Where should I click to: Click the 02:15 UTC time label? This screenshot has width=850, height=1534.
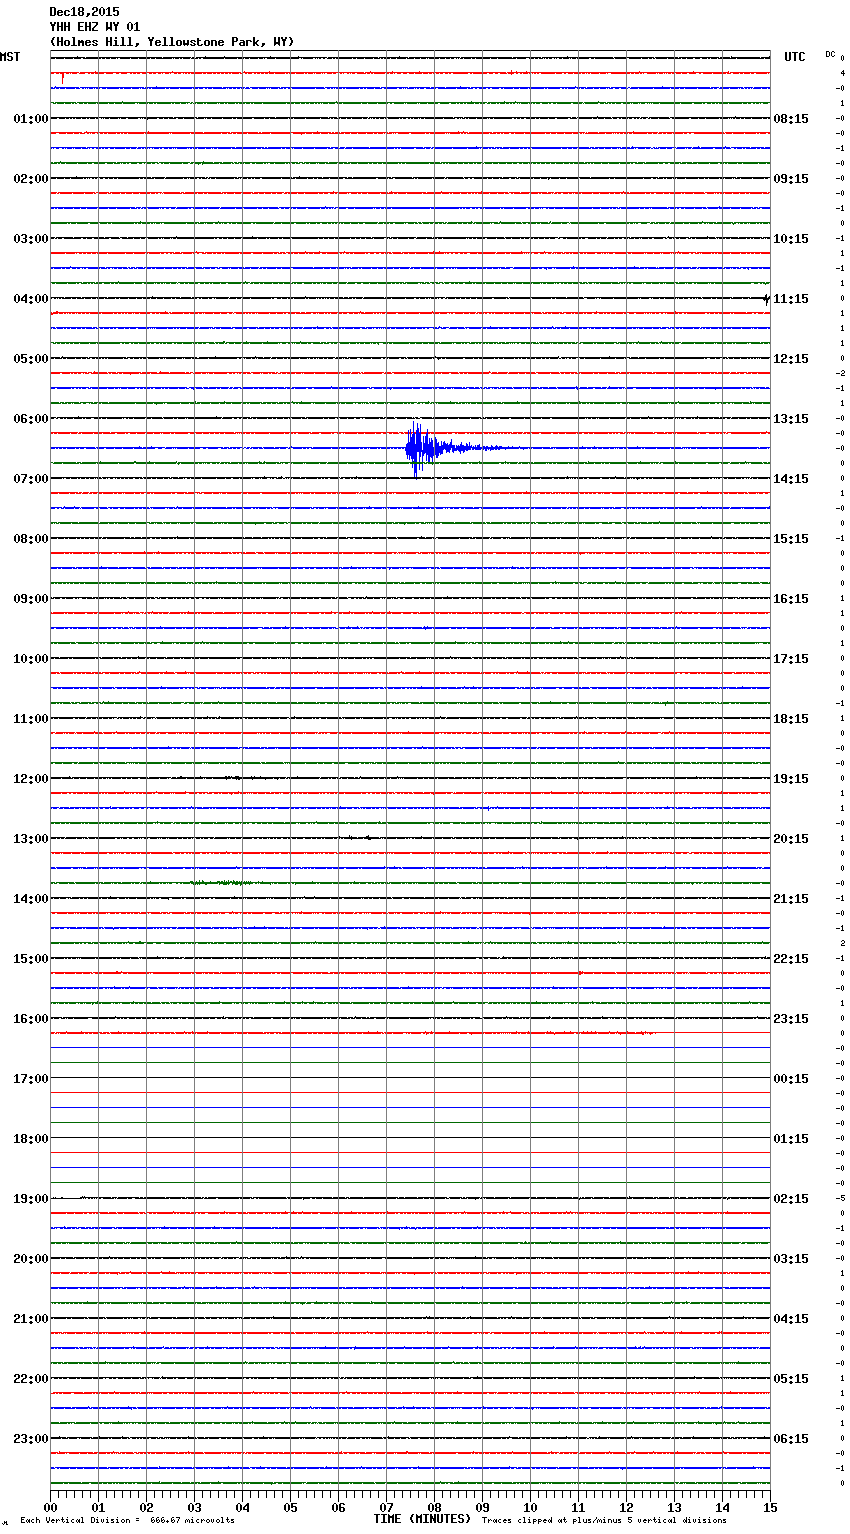791,1199
